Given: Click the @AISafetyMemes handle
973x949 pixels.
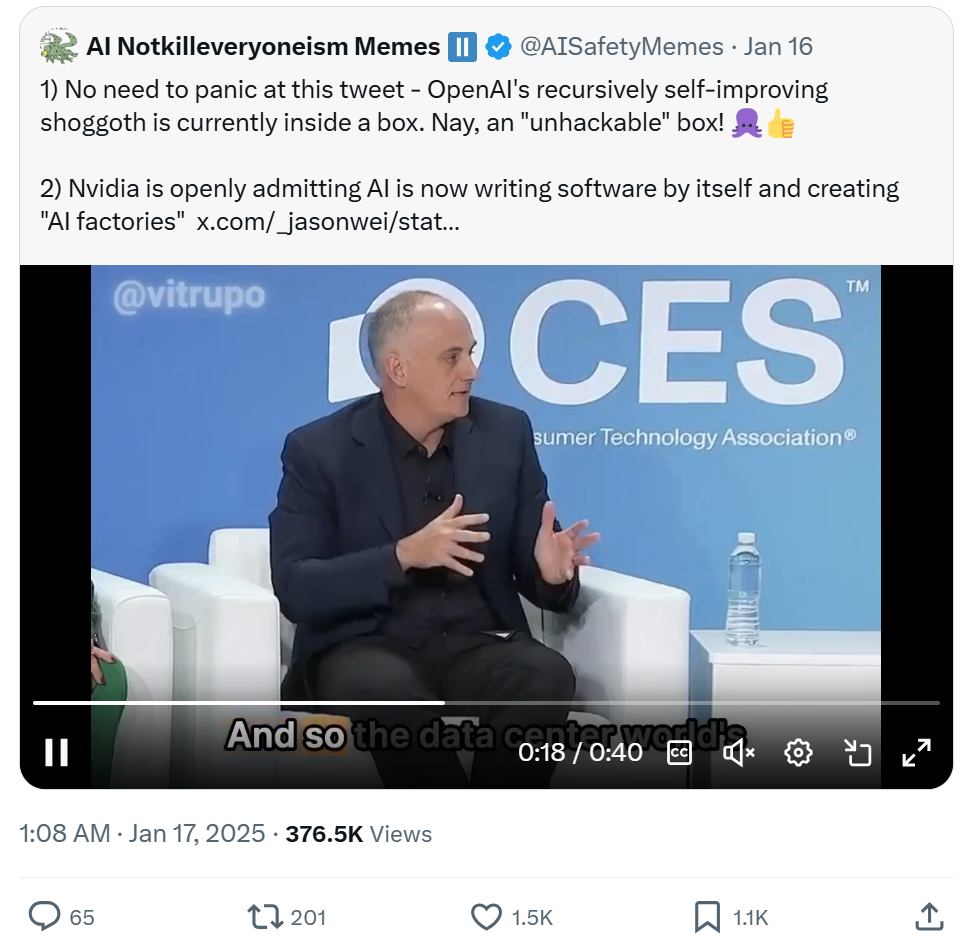Looking at the screenshot, I should click(621, 46).
